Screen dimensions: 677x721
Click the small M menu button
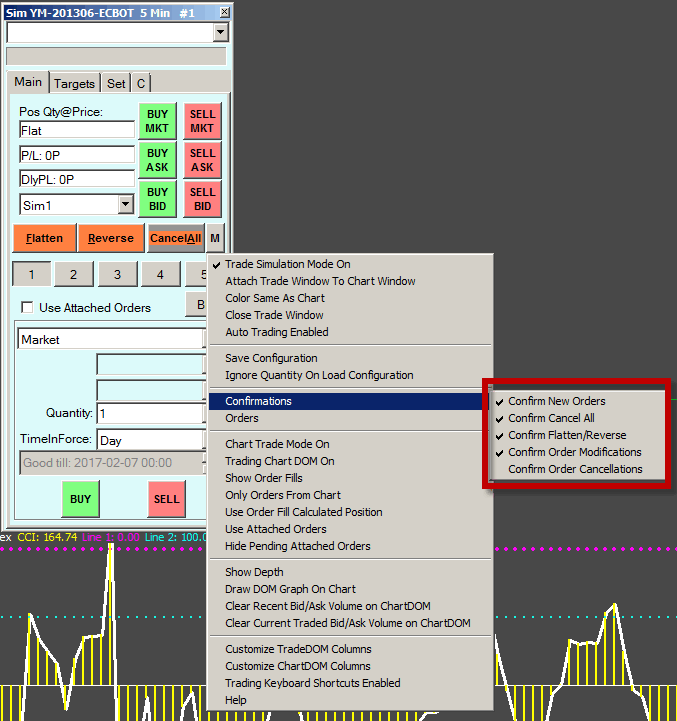pos(216,239)
